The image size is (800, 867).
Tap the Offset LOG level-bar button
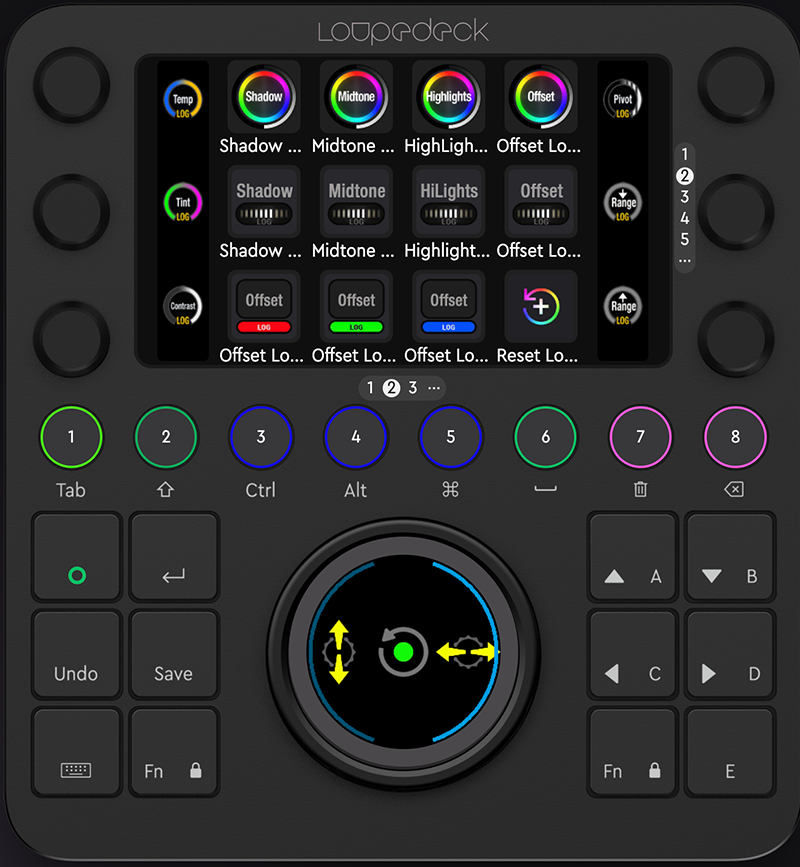coord(541,202)
